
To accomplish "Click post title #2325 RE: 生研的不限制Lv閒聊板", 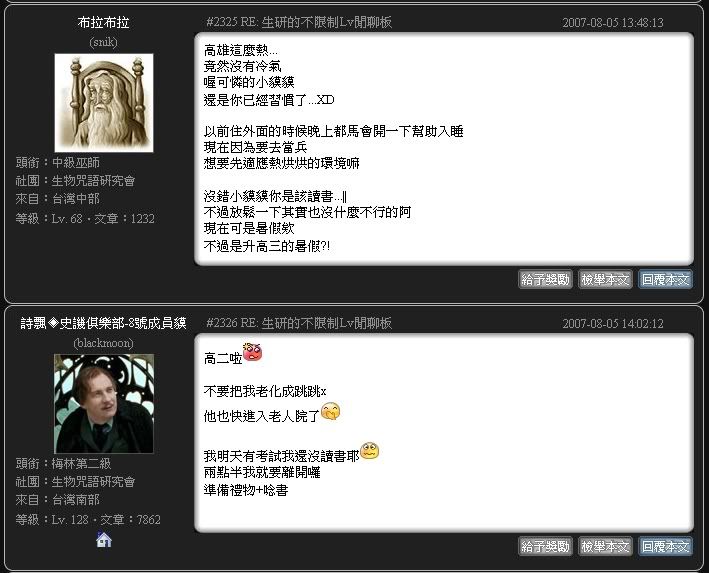I will coord(299,22).
